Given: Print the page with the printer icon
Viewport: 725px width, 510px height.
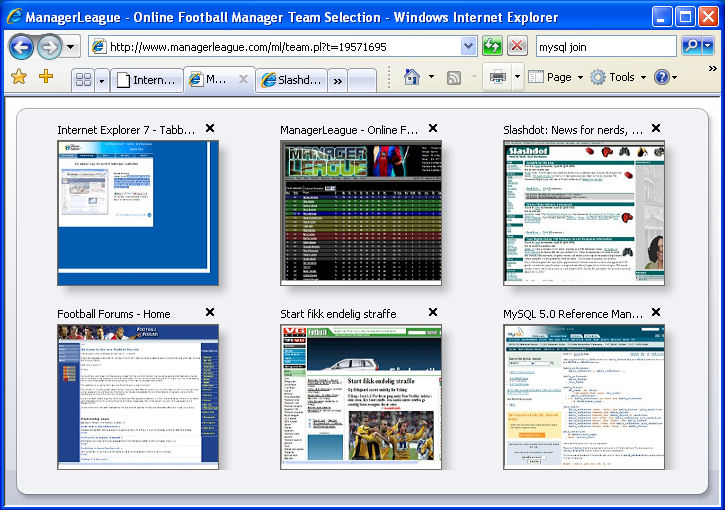Looking at the screenshot, I should (497, 77).
